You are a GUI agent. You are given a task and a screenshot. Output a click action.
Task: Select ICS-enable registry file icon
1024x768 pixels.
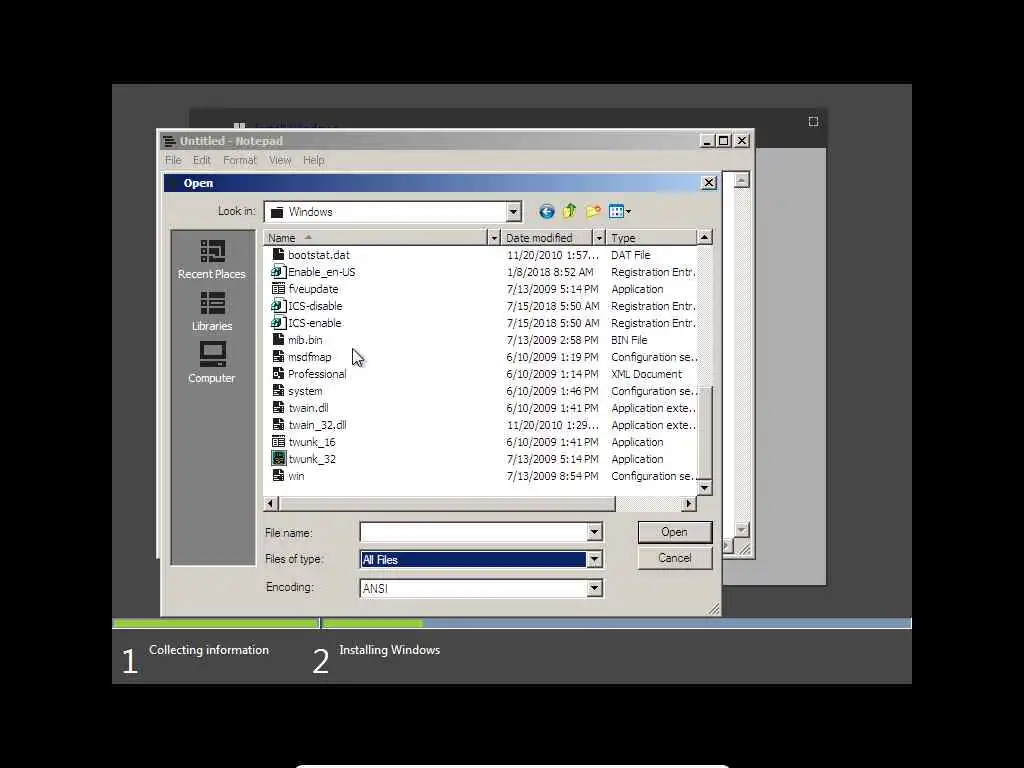point(278,323)
